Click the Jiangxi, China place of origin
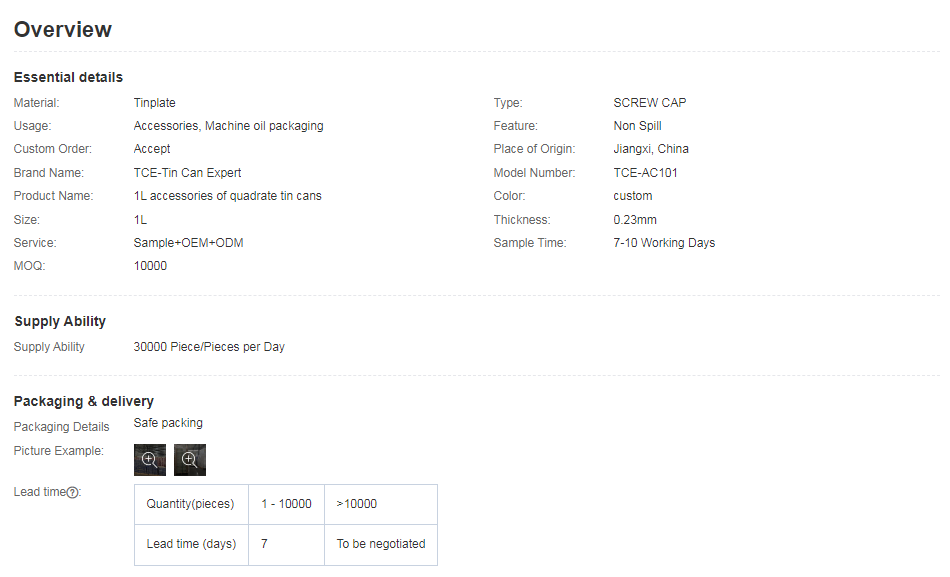Screen dimensions: 950x577 pyautogui.click(x=651, y=149)
